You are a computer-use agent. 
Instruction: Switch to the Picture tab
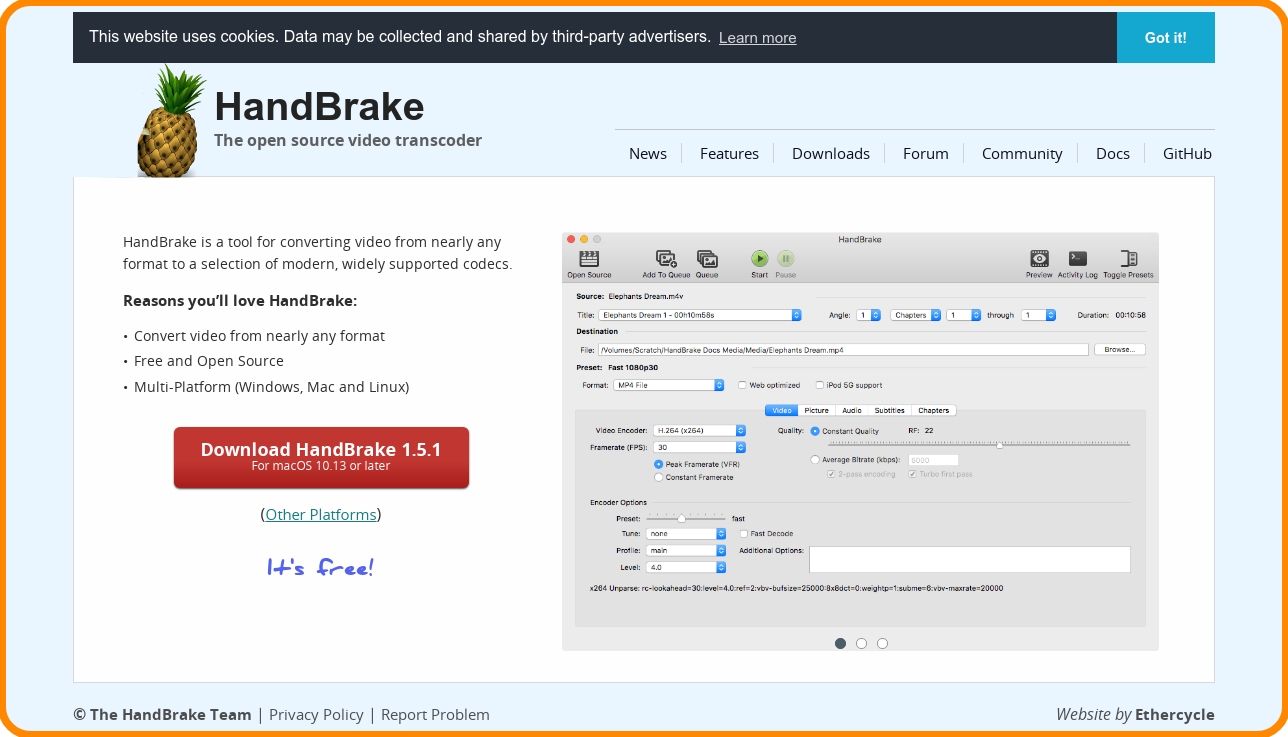tap(816, 410)
